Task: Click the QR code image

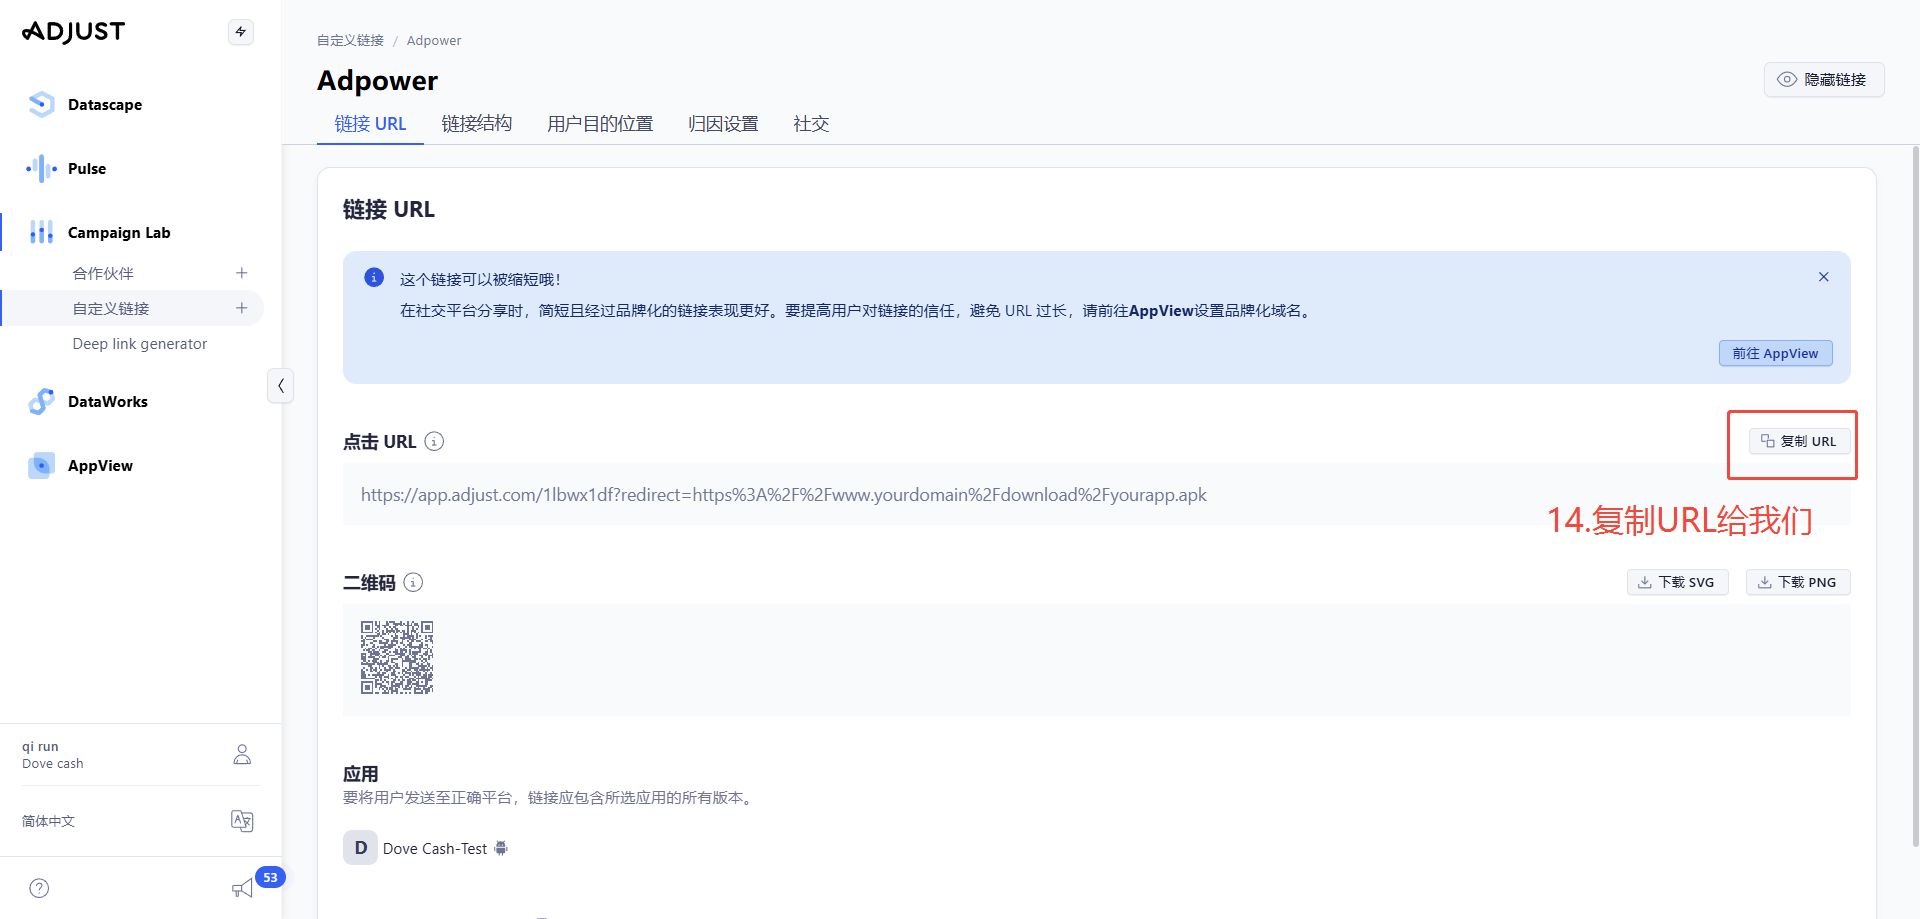Action: pyautogui.click(x=397, y=657)
